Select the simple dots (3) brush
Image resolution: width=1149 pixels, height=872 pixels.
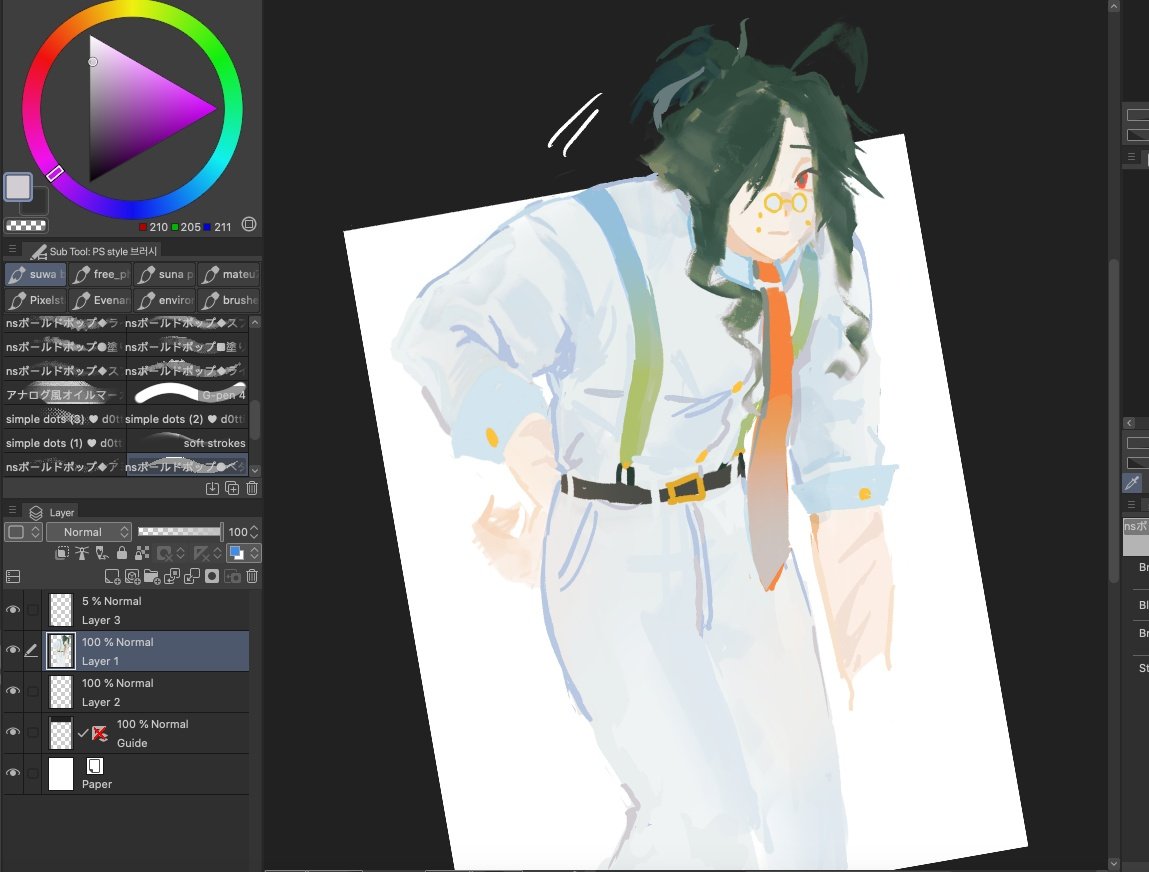(64, 418)
